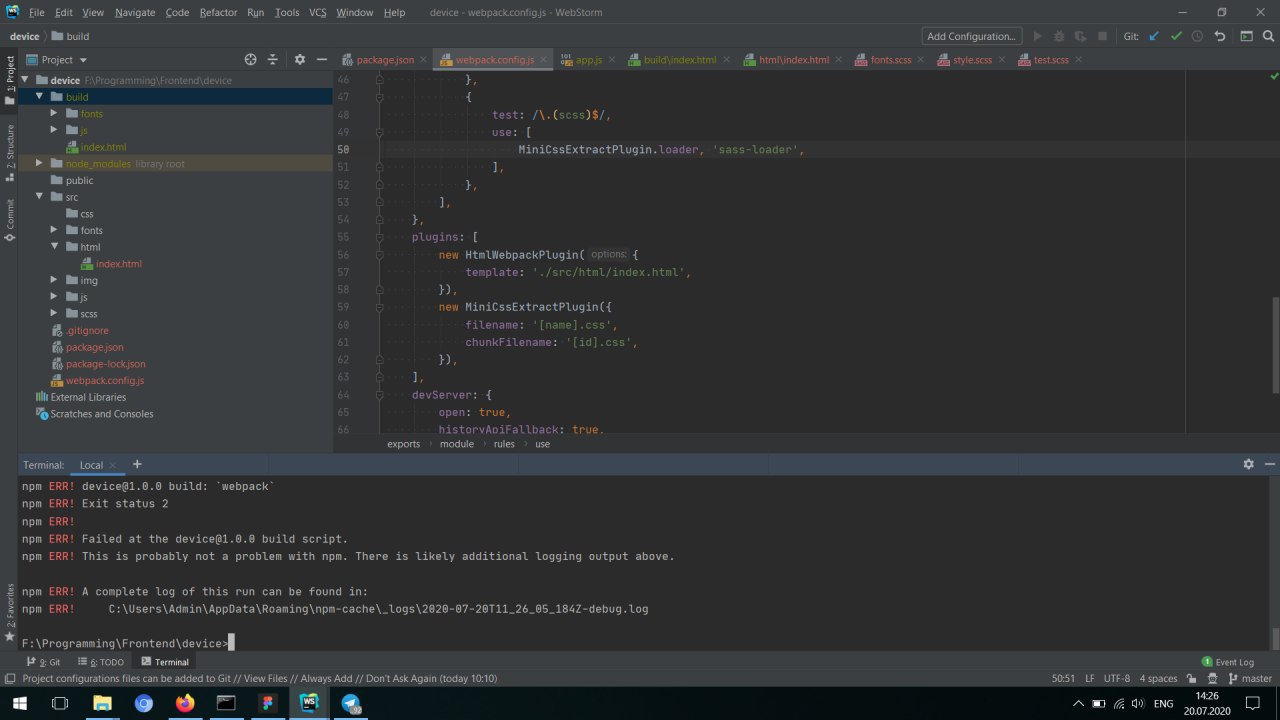
Task: Open the Commit tool window stripe
Action: tap(9, 220)
